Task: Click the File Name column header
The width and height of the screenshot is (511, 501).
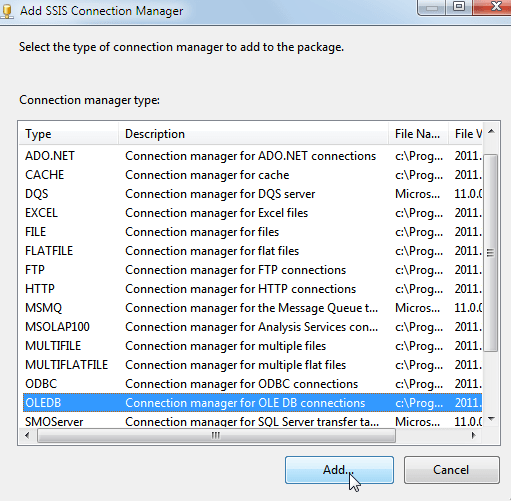Action: 418,134
